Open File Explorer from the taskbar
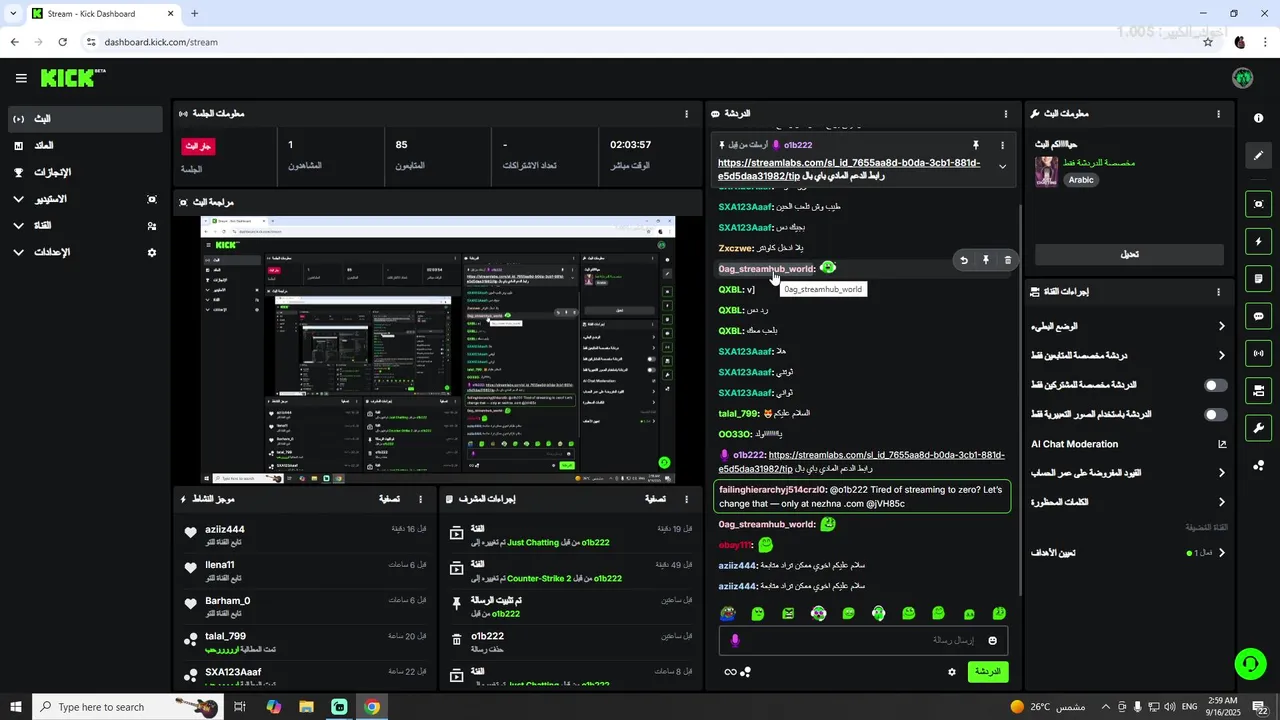 (306, 707)
